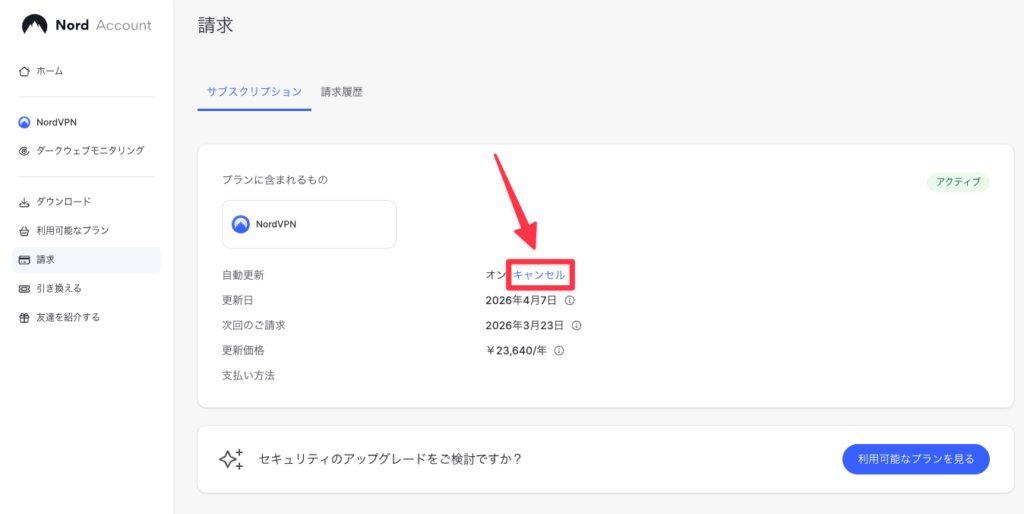Click the gift box refer-a-friend icon
This screenshot has width=1024, height=514.
(24, 318)
